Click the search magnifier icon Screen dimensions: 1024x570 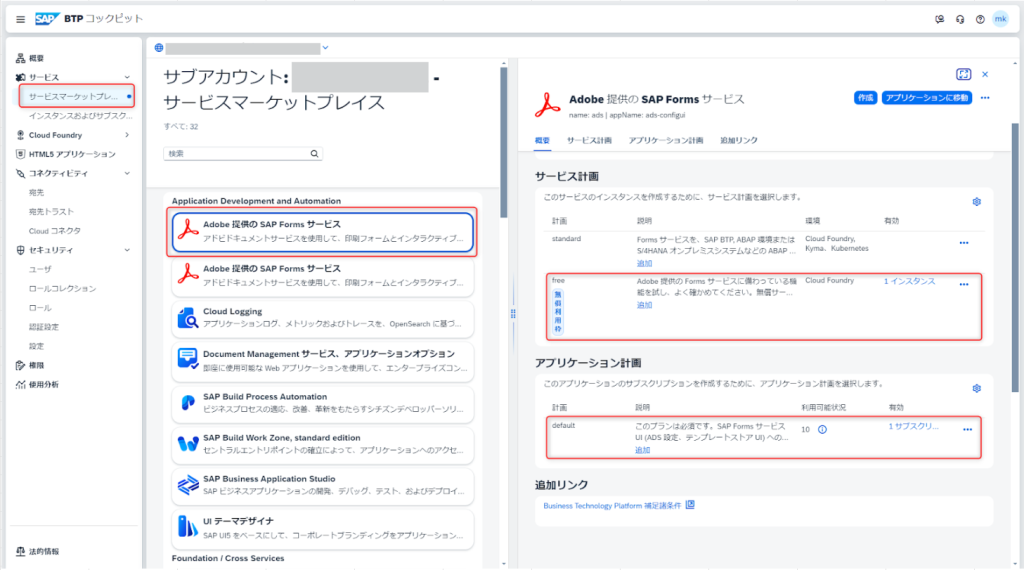pyautogui.click(x=314, y=154)
